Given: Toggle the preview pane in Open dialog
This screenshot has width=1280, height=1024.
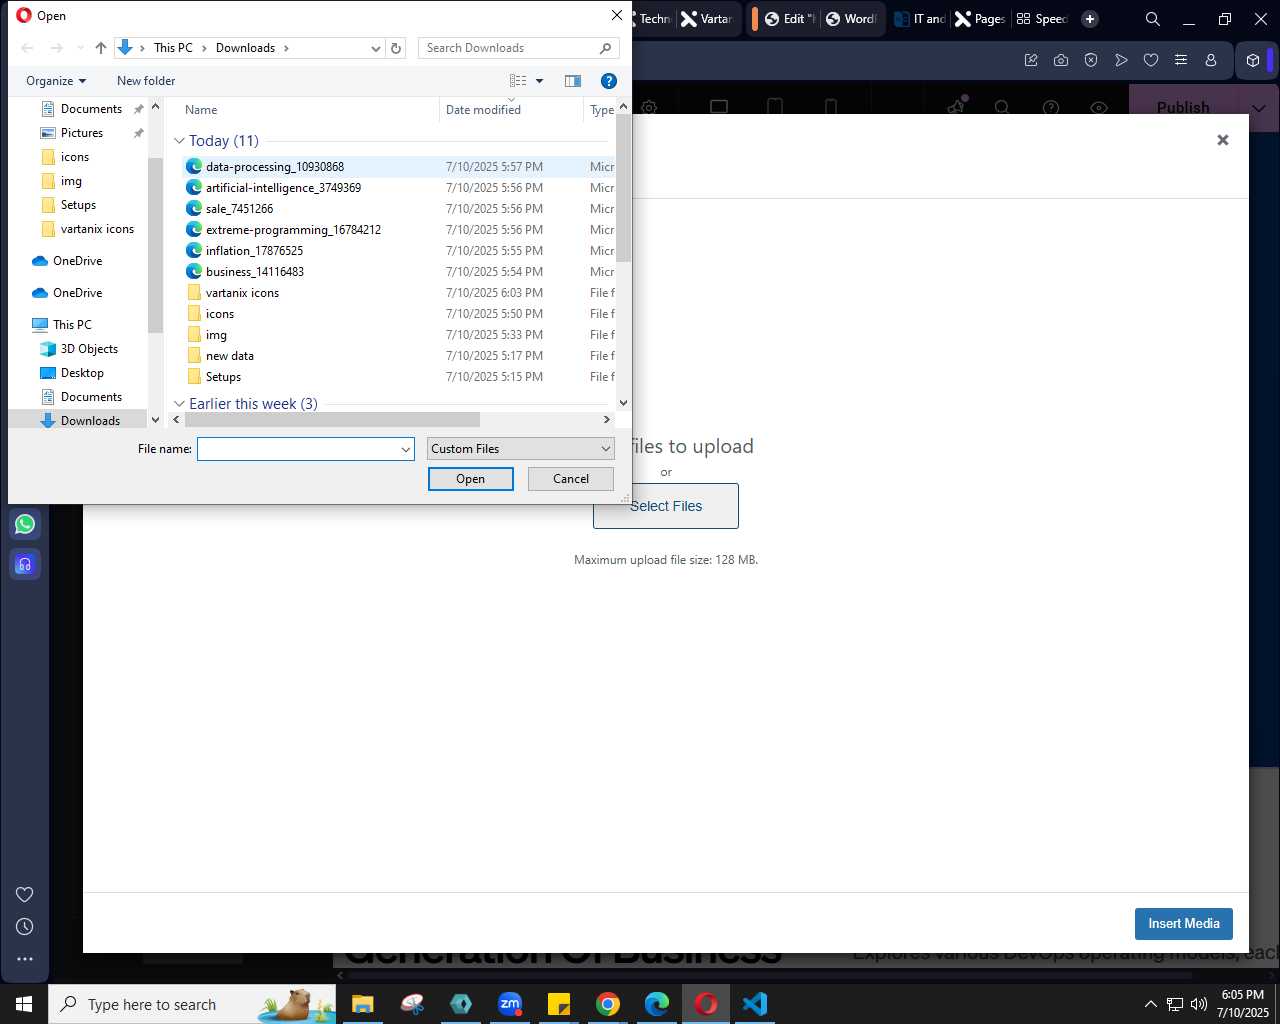Looking at the screenshot, I should 573,81.
